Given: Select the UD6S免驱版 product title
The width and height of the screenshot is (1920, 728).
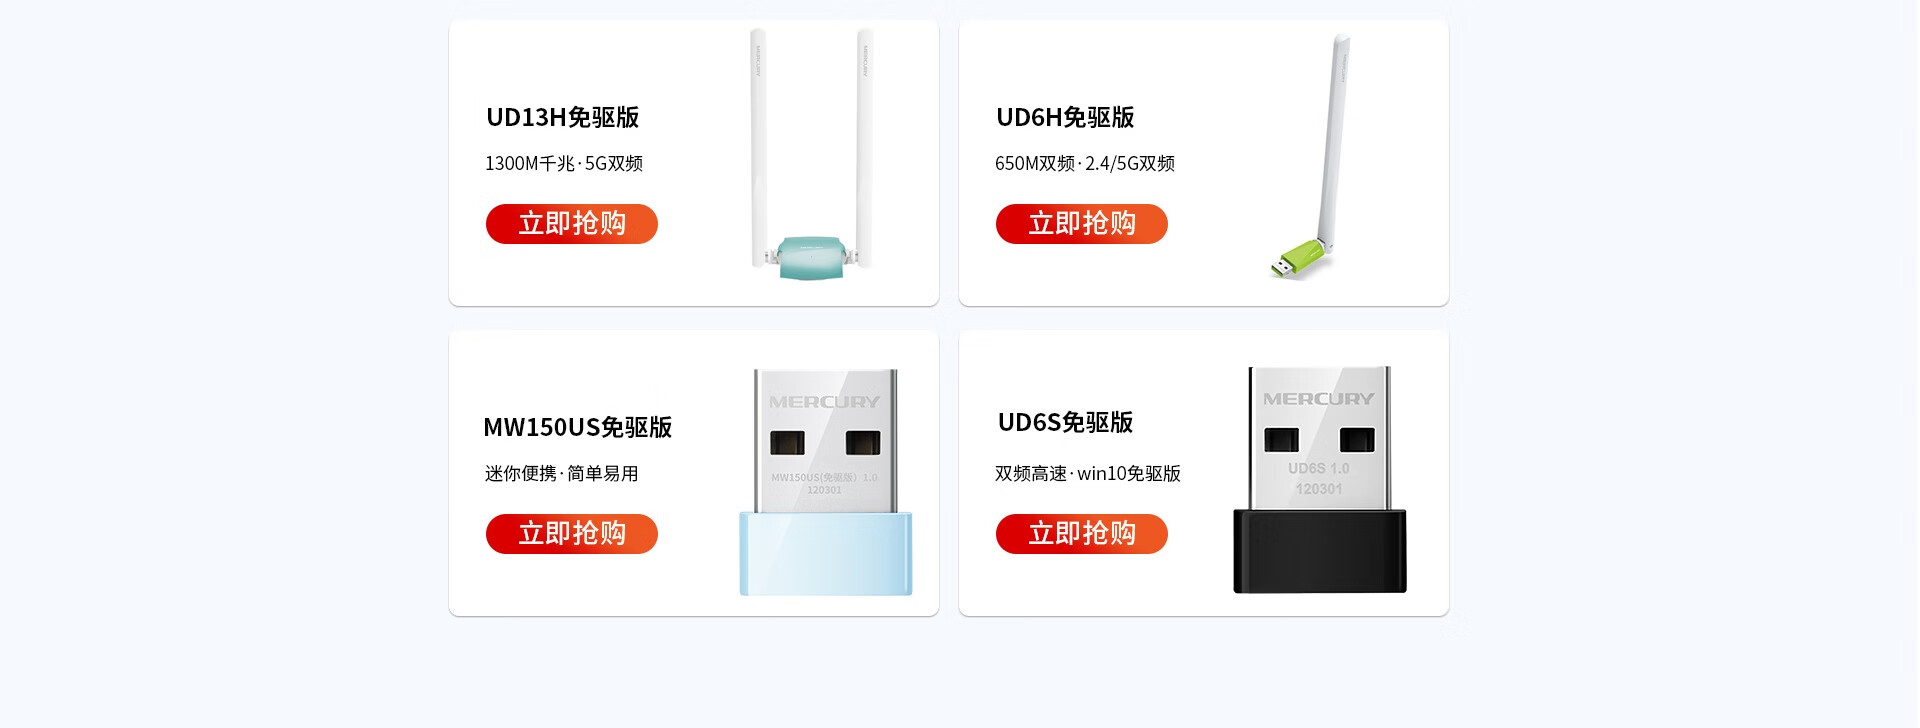Looking at the screenshot, I should [1065, 422].
